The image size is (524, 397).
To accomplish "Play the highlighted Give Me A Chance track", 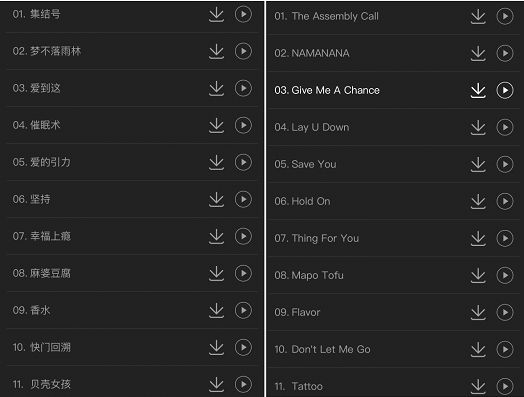I will [x=505, y=90].
